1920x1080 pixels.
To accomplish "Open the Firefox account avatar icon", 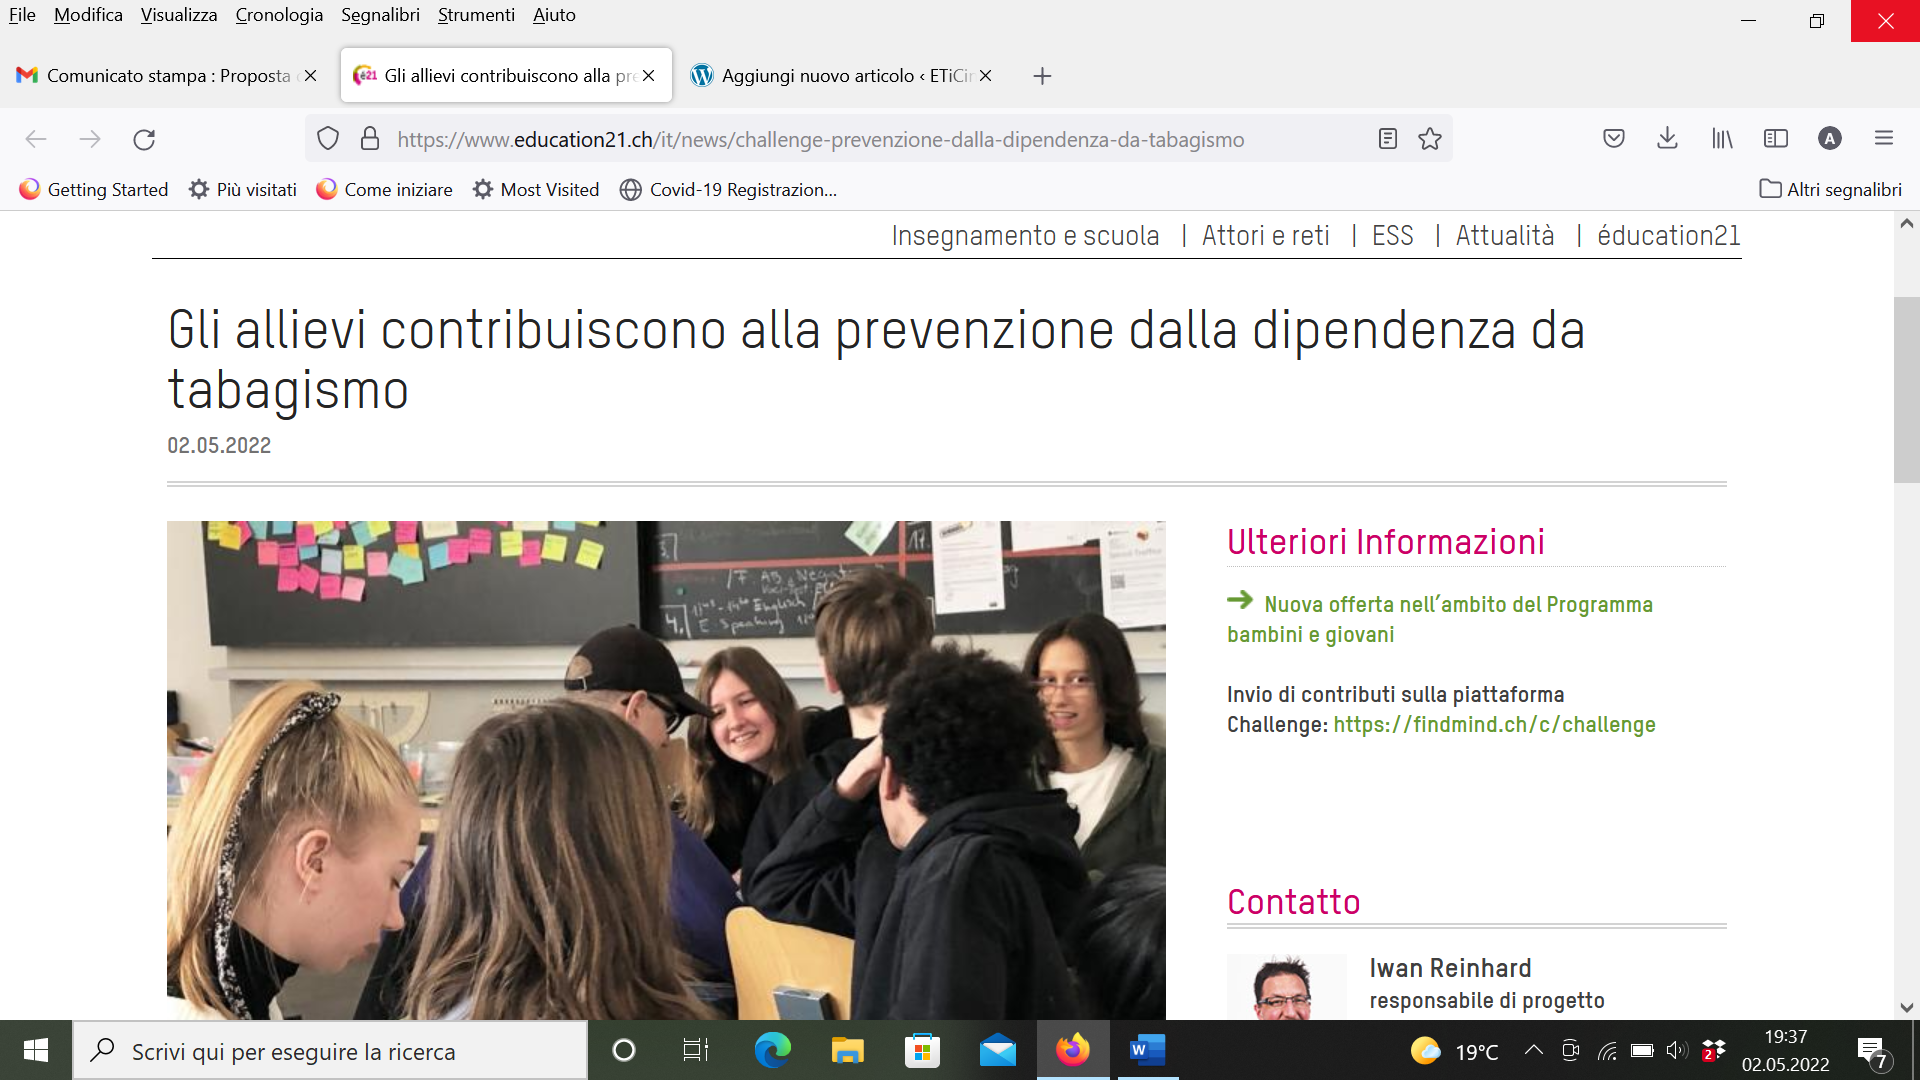I will pos(1830,139).
